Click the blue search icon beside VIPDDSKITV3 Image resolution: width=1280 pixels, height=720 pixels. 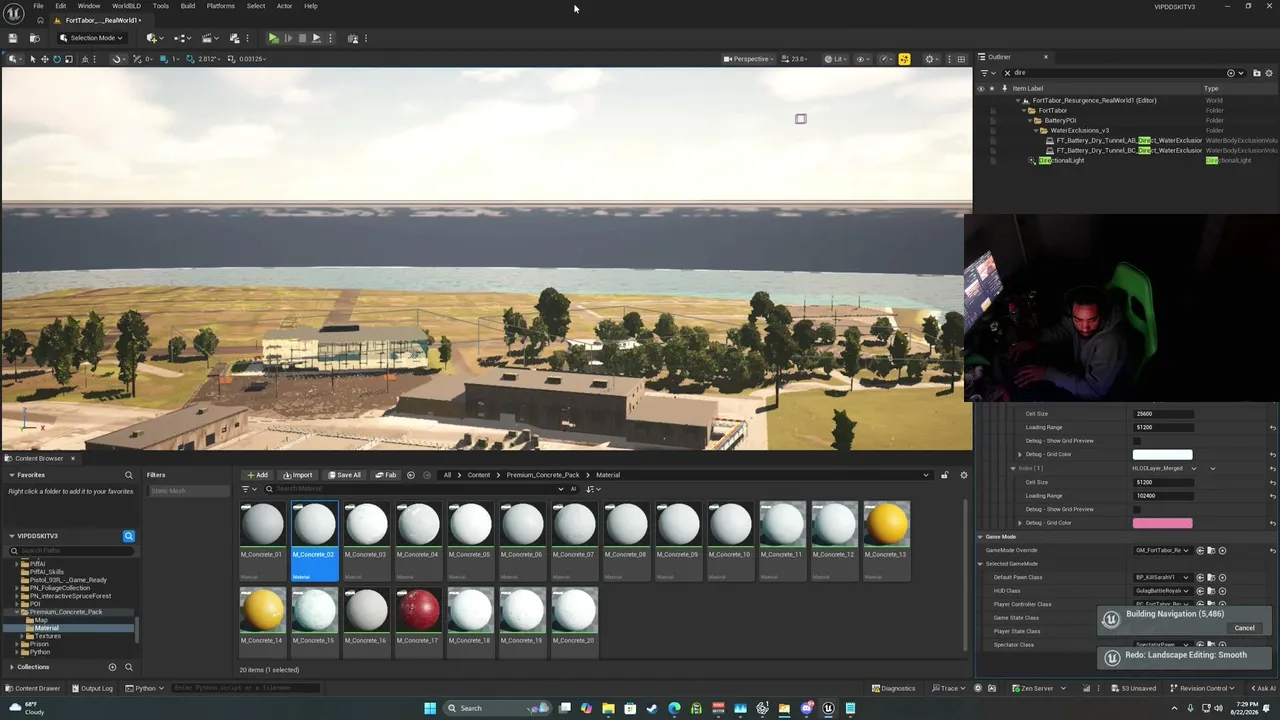[128, 536]
